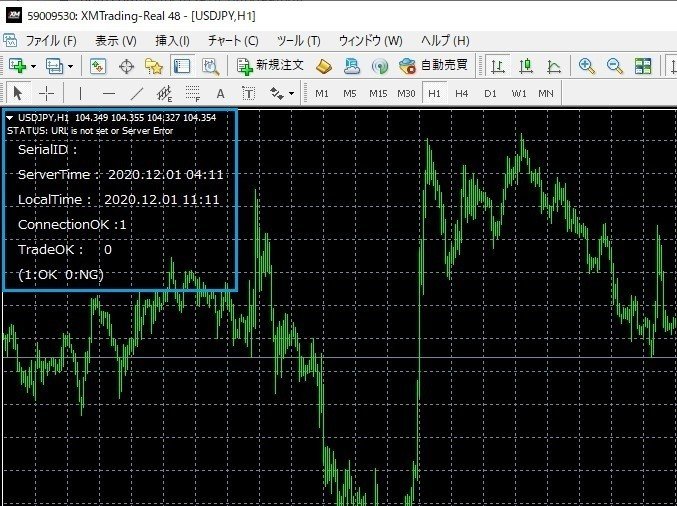Open the Data Window crosshair-circle icon
Image resolution: width=677 pixels, height=506 pixels.
pyautogui.click(x=127, y=66)
